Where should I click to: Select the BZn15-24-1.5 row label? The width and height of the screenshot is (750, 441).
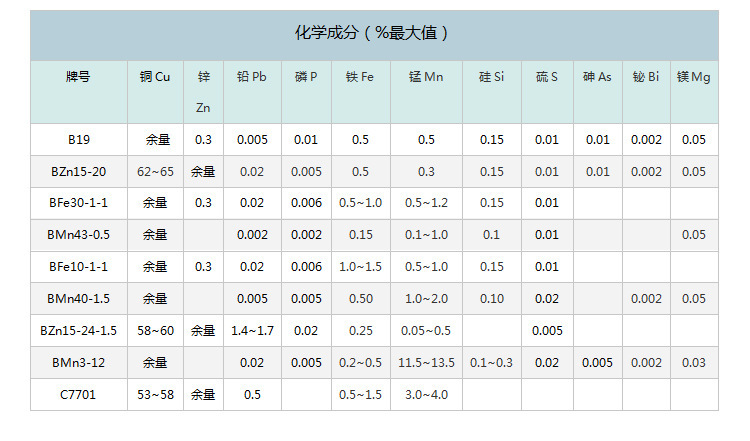click(79, 331)
